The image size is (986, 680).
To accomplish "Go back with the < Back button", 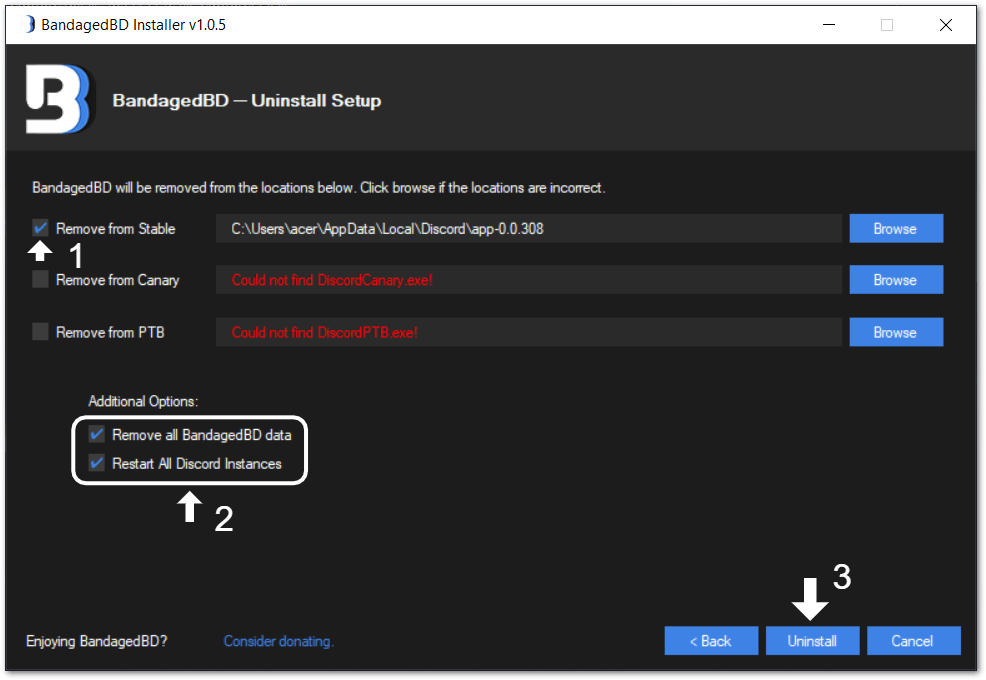I will 711,641.
